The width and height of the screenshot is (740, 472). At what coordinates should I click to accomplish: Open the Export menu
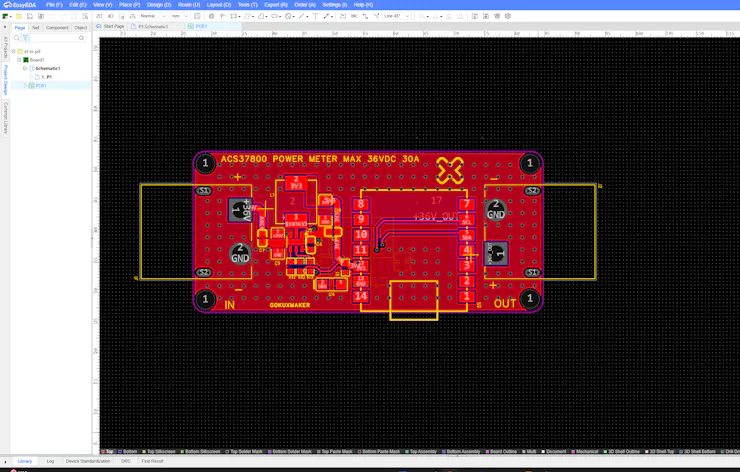276,5
